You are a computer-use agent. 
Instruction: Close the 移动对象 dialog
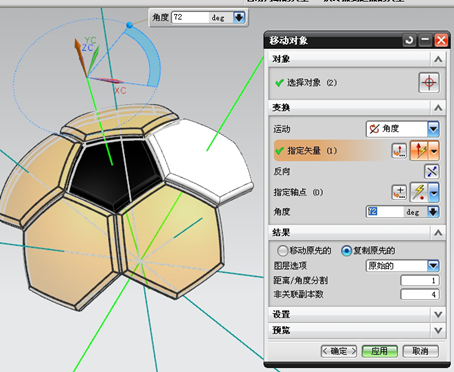pyautogui.click(x=441, y=40)
